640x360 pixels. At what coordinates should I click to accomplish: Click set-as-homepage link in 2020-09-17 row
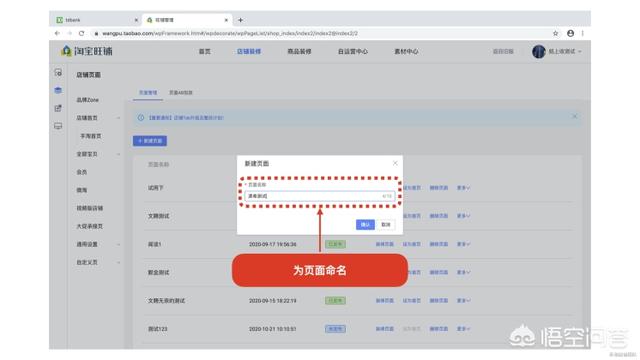tap(411, 244)
